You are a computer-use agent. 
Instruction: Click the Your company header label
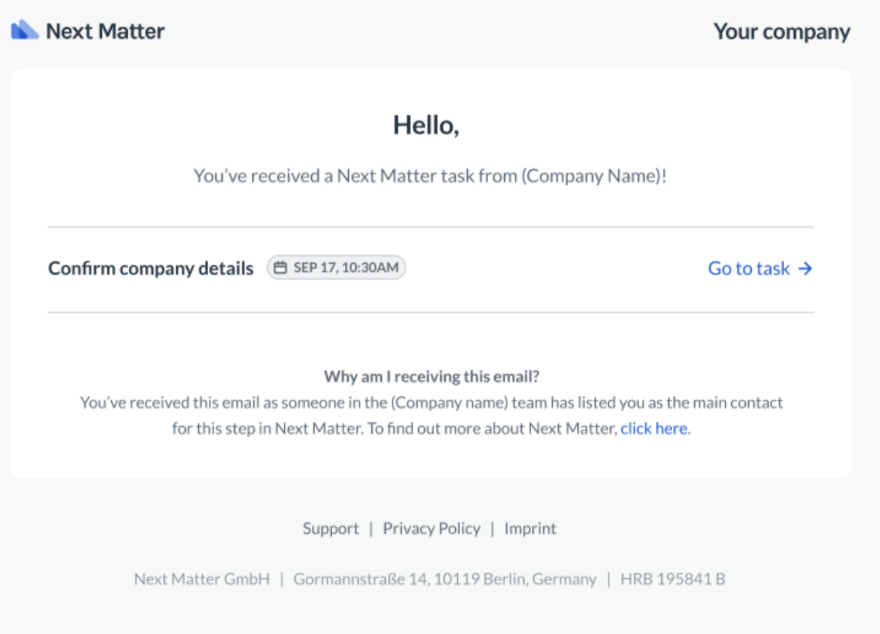[x=782, y=32]
